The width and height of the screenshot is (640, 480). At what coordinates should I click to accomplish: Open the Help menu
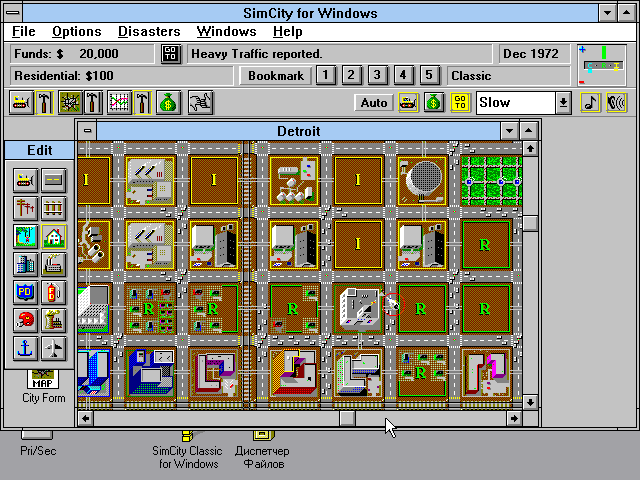pos(288,31)
